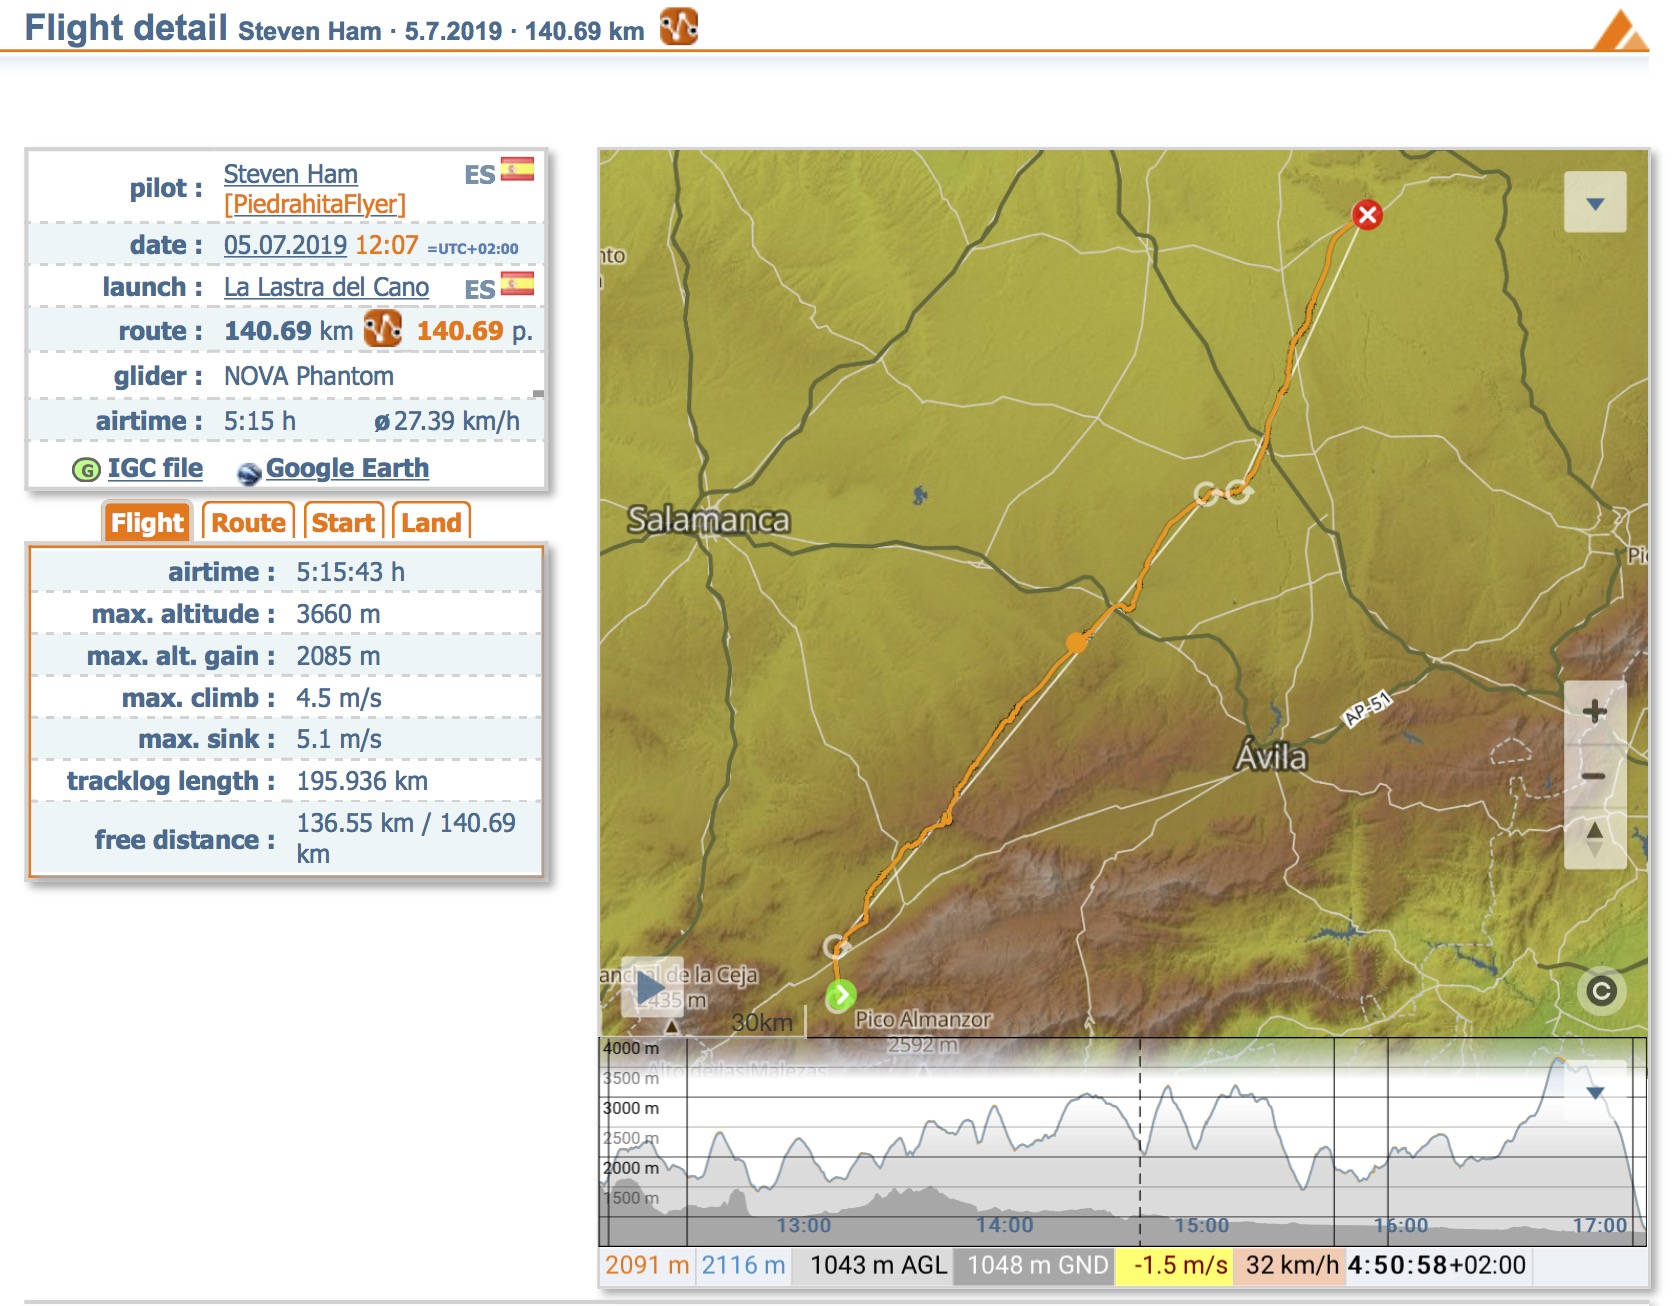Image resolution: width=1674 pixels, height=1306 pixels.
Task: Switch to the Start tab
Action: (x=343, y=522)
